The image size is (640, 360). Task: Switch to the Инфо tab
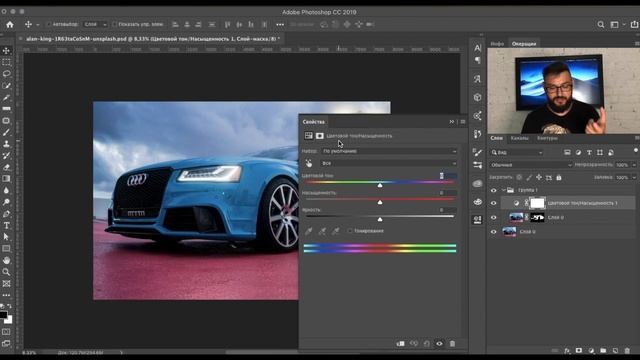pos(497,44)
